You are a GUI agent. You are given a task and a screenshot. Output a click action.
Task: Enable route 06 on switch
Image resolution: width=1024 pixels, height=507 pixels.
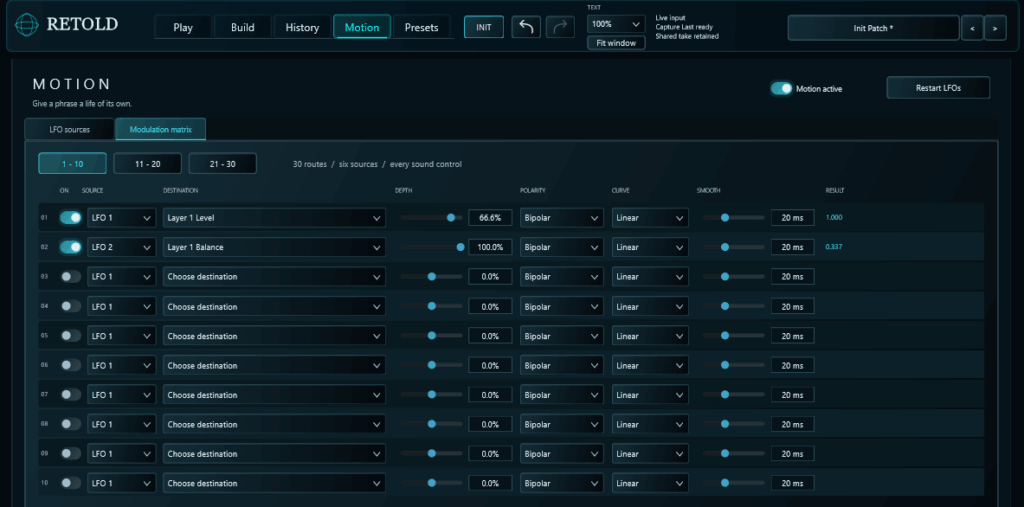tap(71, 365)
